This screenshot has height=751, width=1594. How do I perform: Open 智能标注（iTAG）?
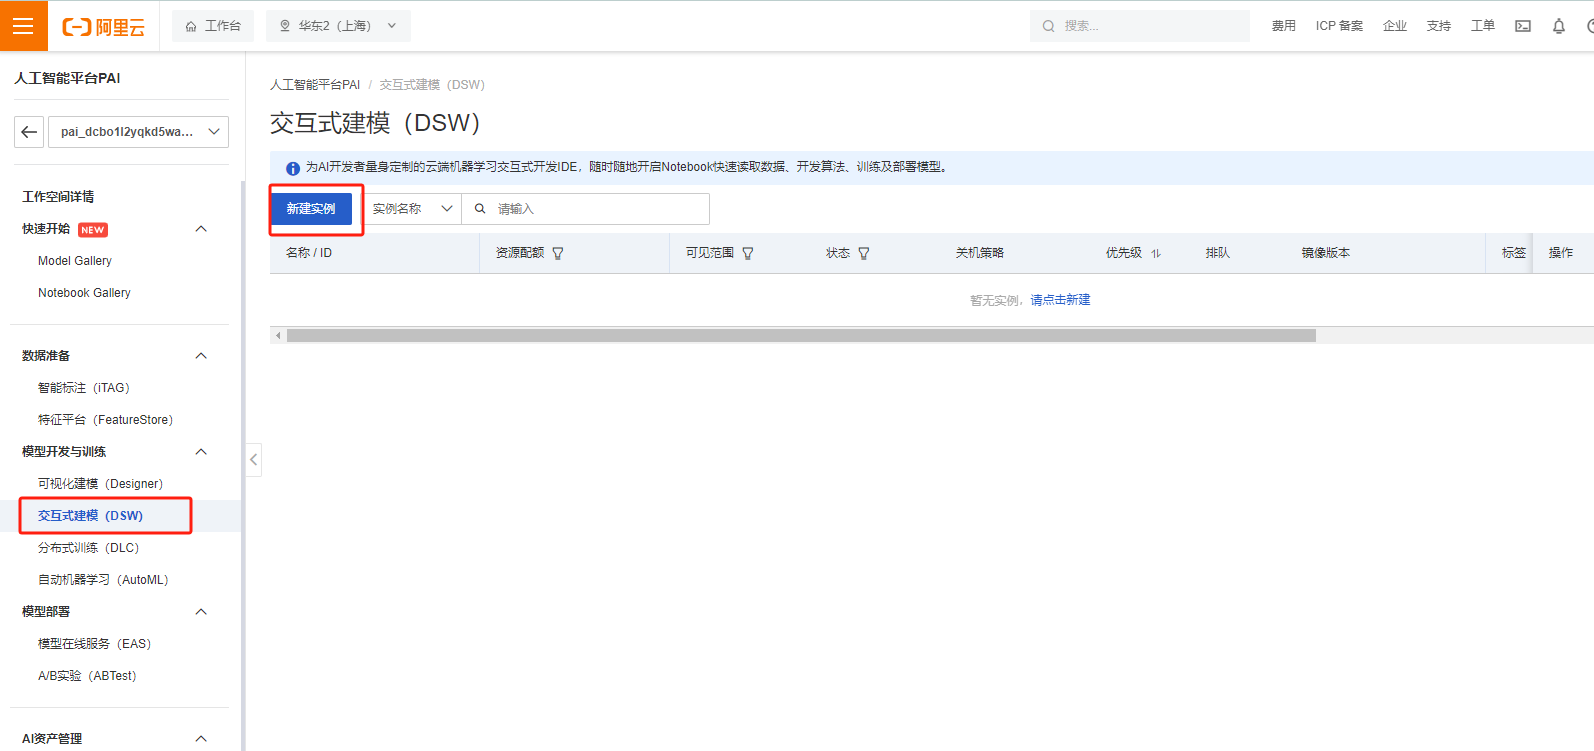click(84, 388)
